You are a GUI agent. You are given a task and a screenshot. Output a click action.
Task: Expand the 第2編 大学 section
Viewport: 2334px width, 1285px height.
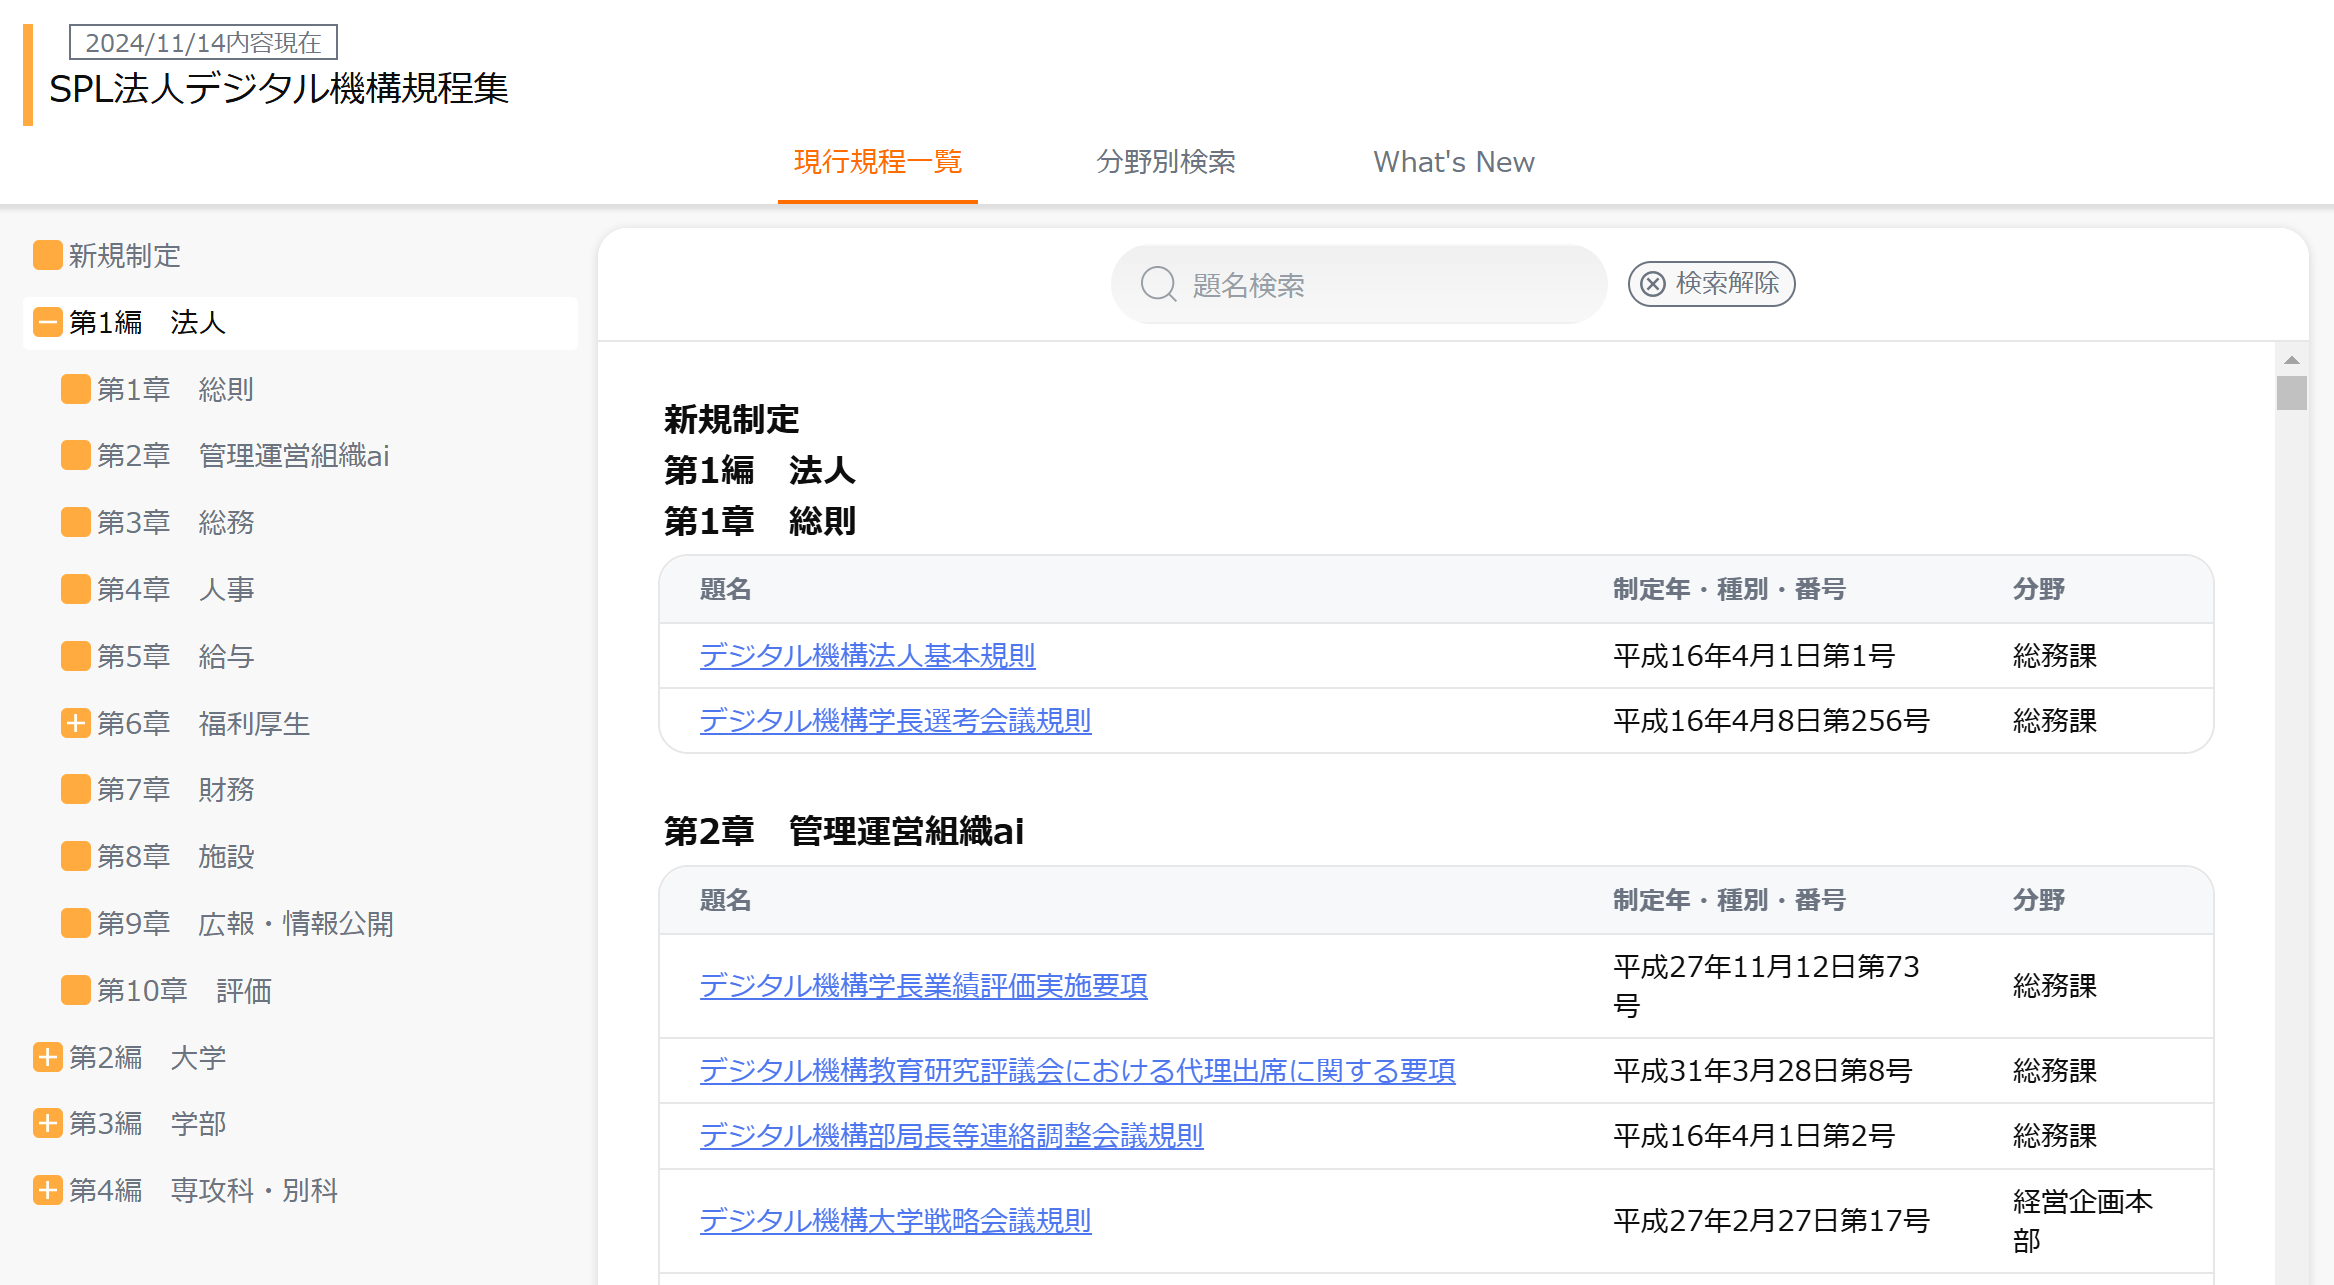click(x=47, y=1057)
